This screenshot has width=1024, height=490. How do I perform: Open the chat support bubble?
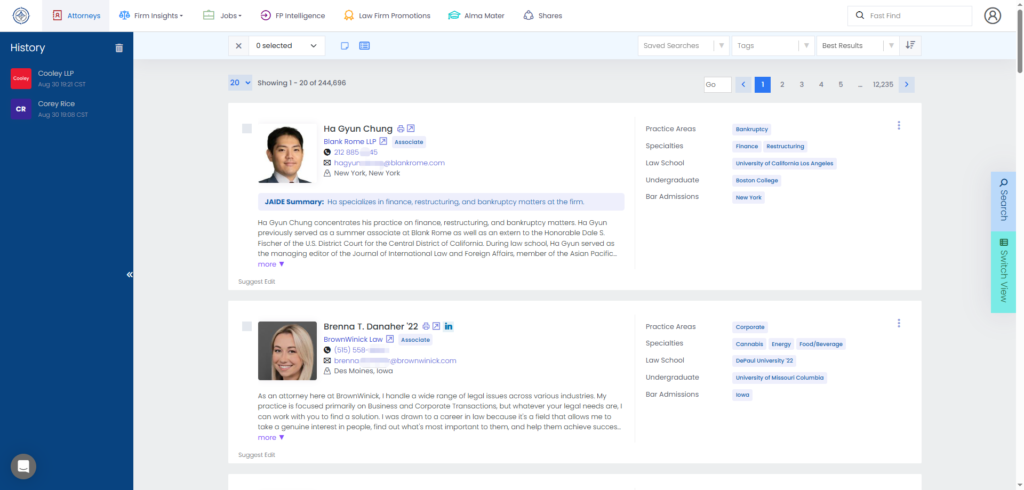click(24, 466)
